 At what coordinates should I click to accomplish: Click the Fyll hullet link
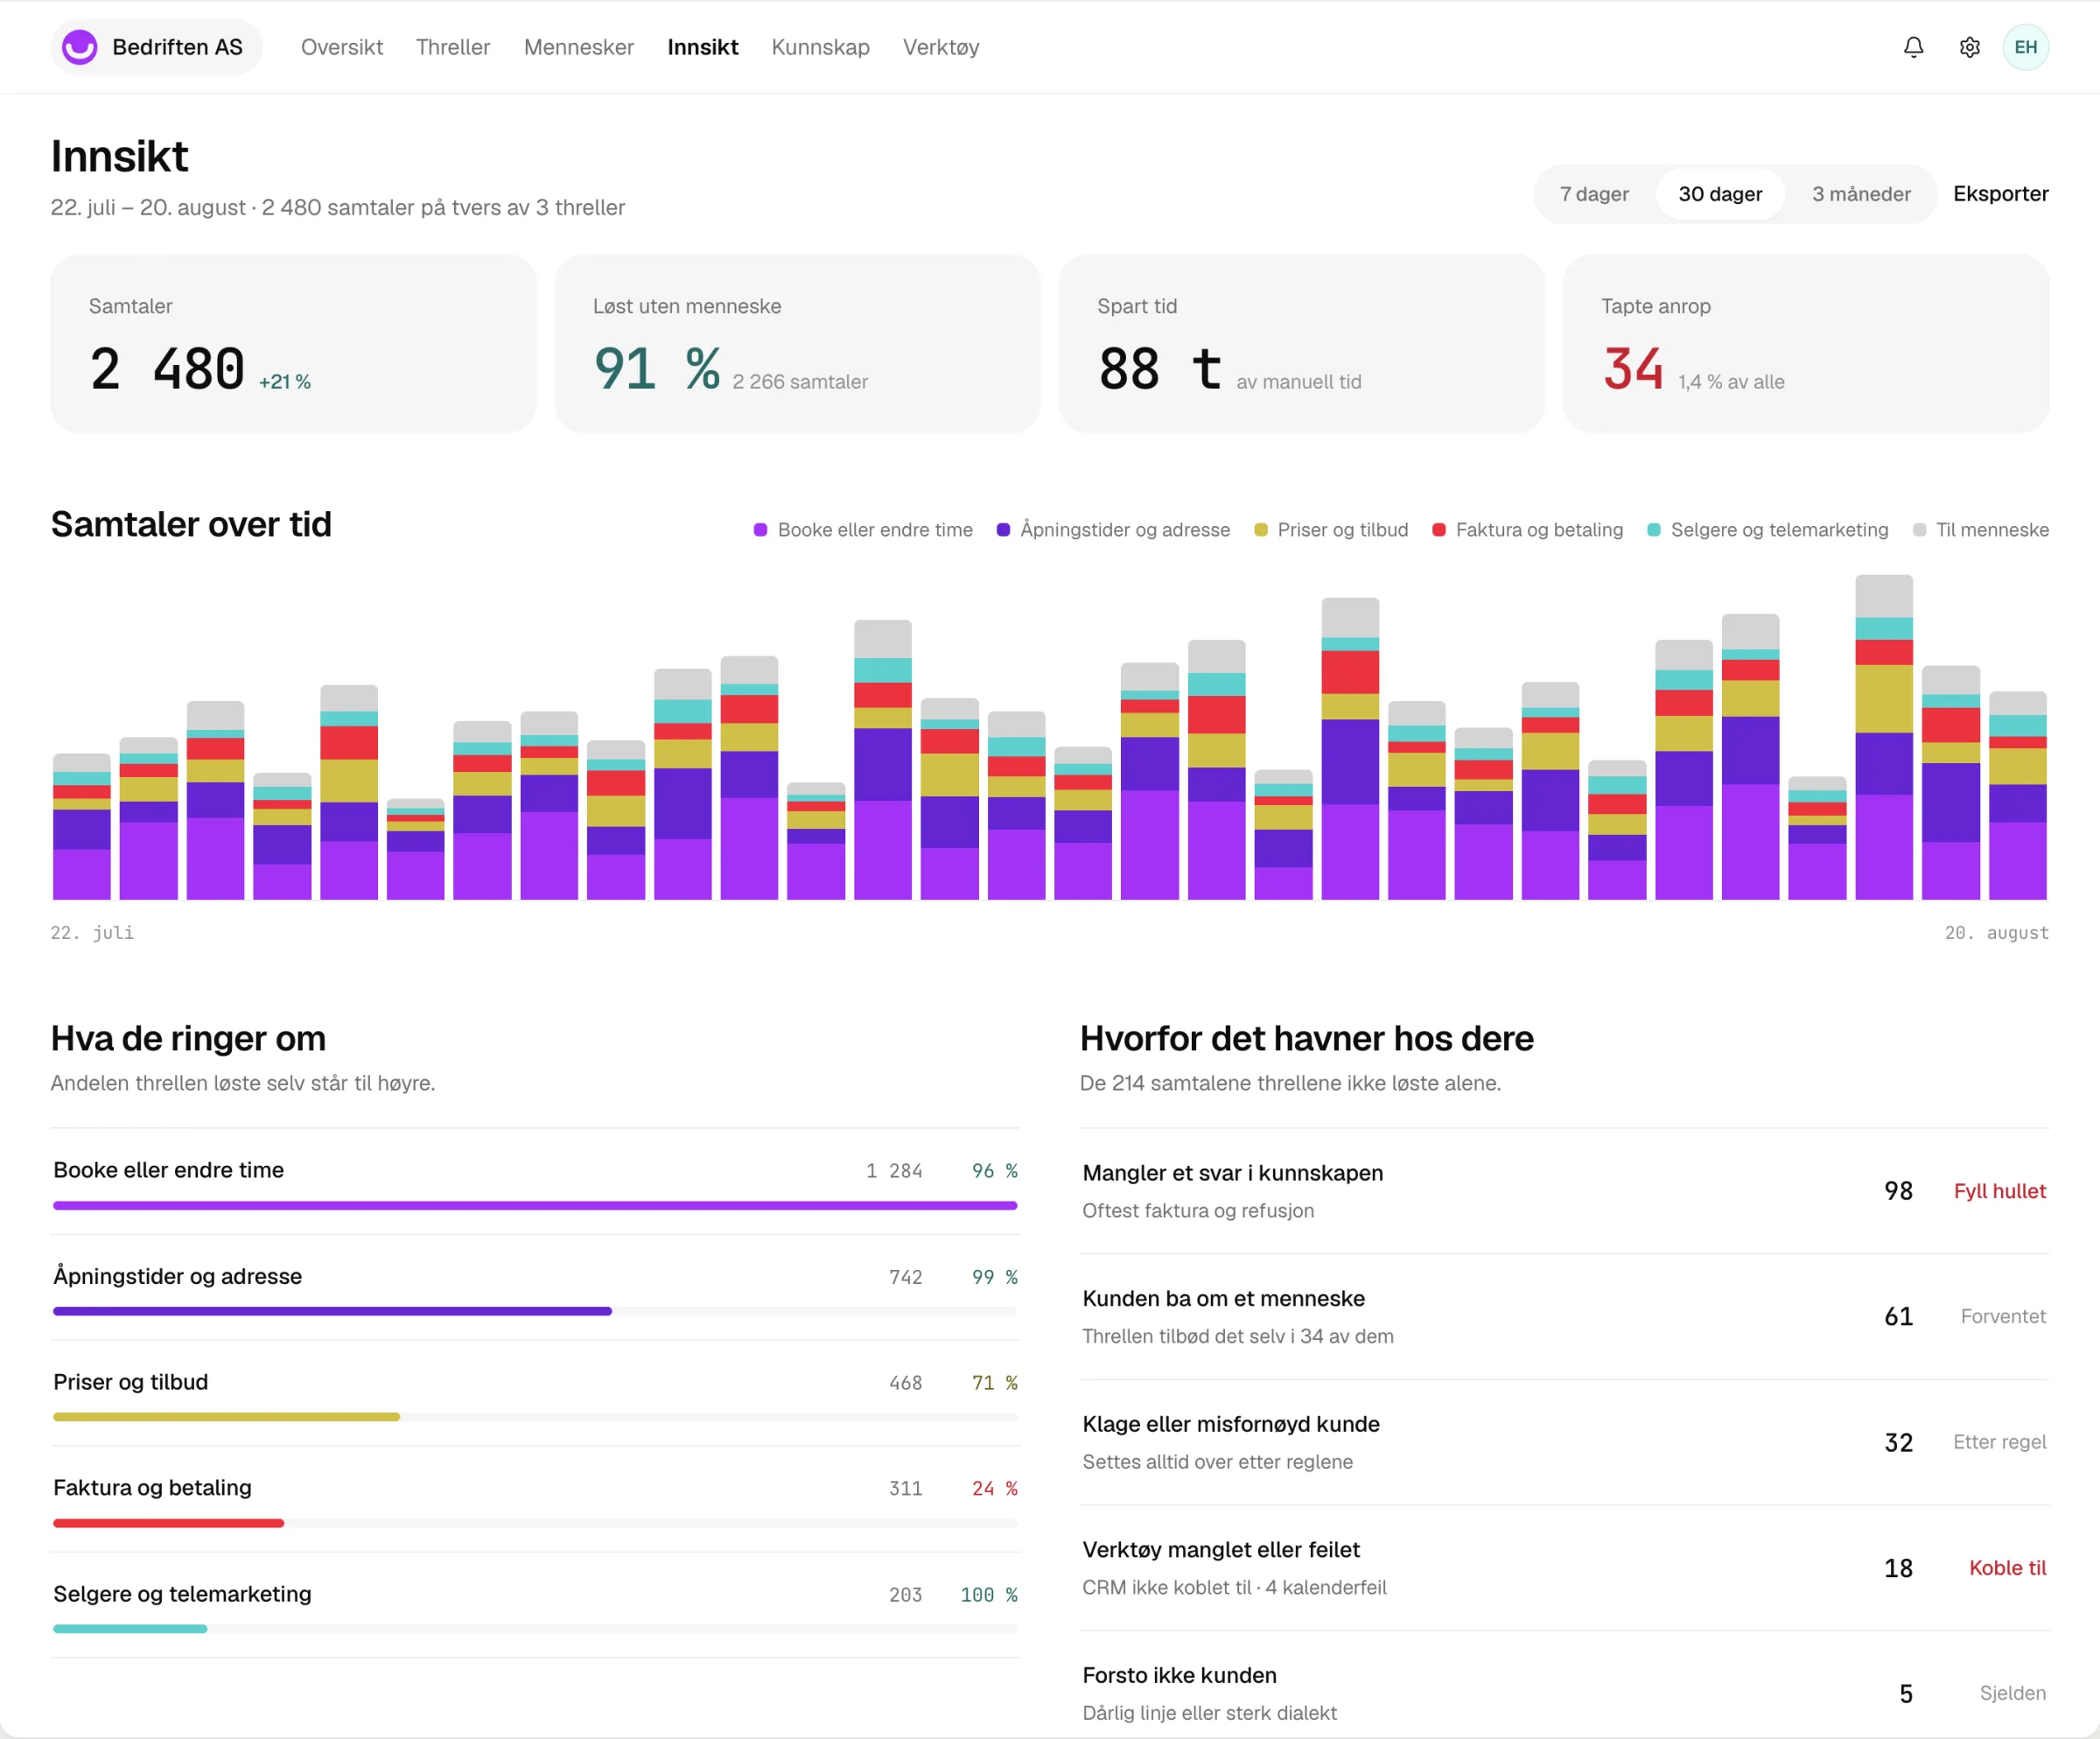(x=1999, y=1191)
